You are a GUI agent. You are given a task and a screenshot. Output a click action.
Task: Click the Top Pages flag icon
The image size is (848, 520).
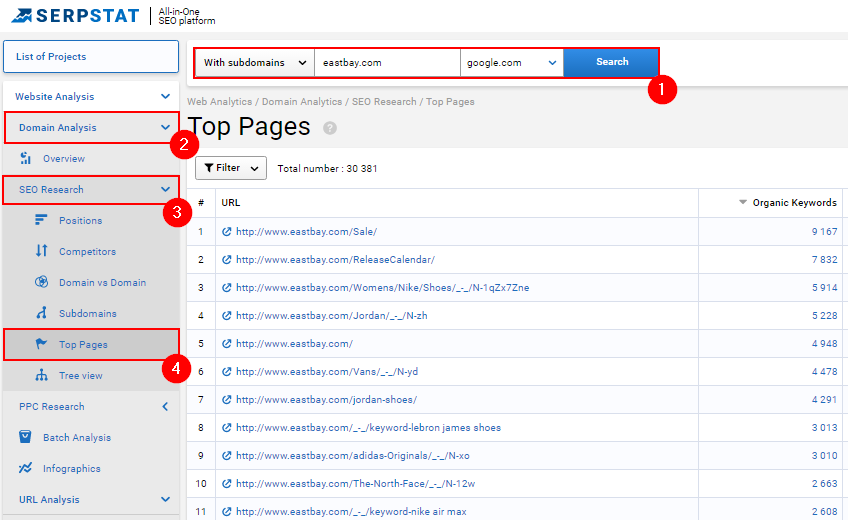pos(41,344)
